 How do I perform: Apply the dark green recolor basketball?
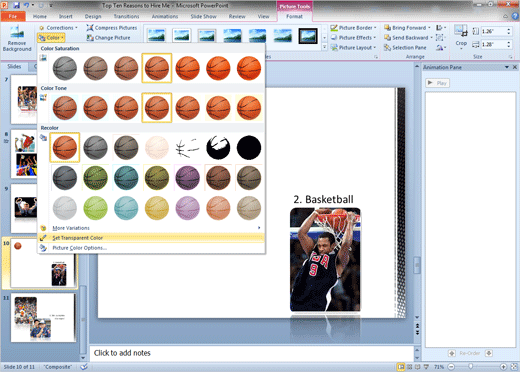point(96,178)
